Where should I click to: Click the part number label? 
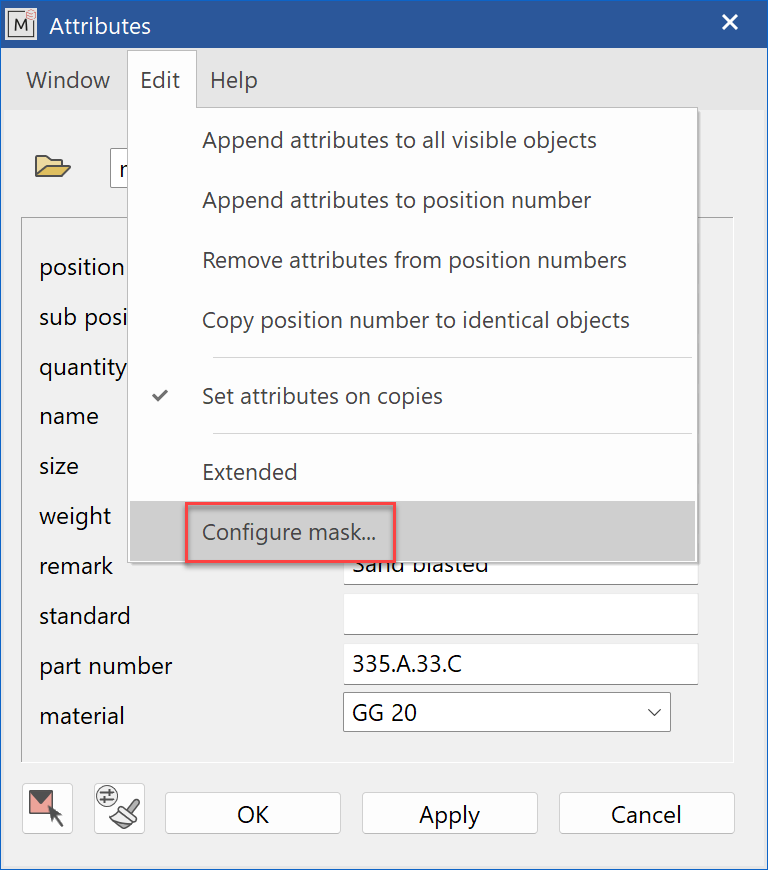[x=106, y=667]
